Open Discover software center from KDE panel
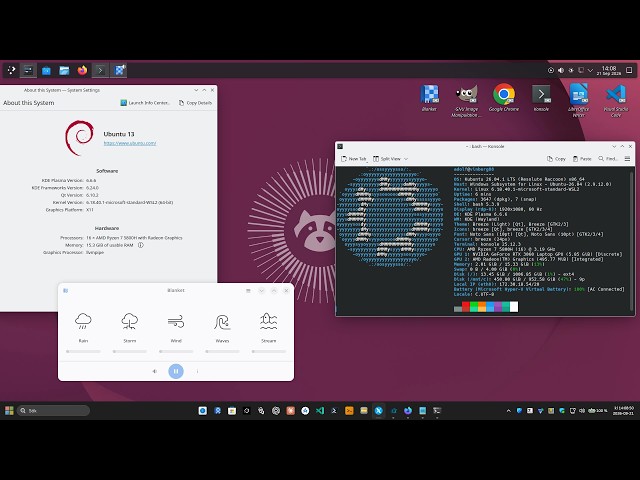Viewport: 640px width, 480px height. [46, 70]
